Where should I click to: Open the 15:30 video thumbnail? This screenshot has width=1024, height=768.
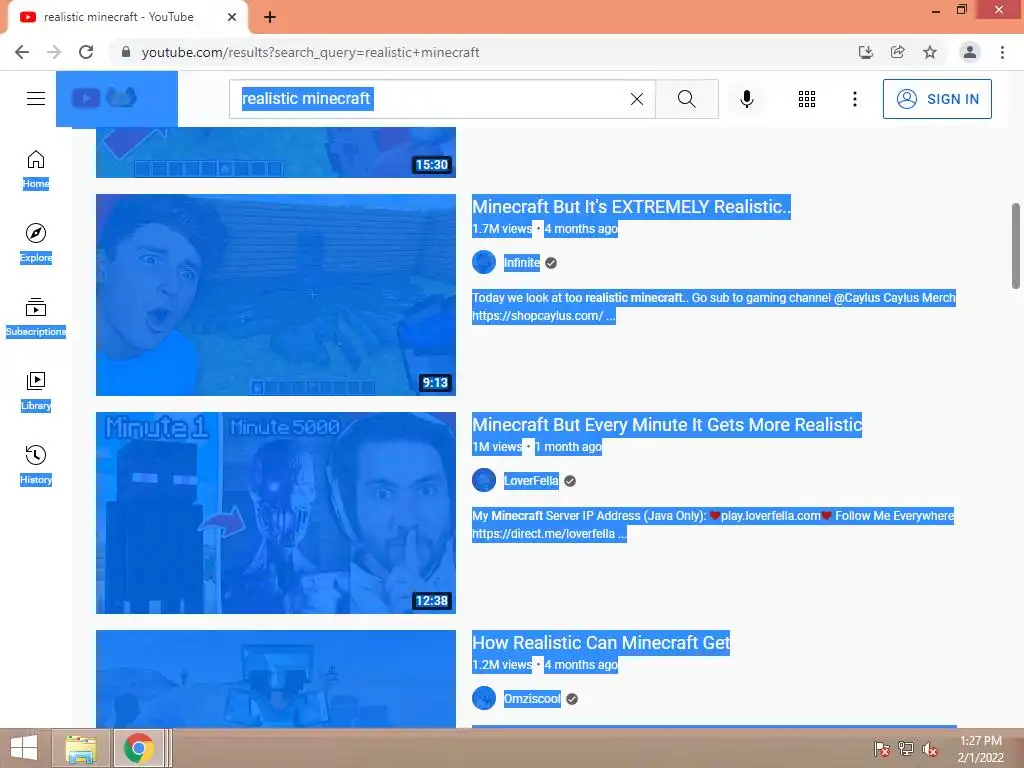[276, 152]
